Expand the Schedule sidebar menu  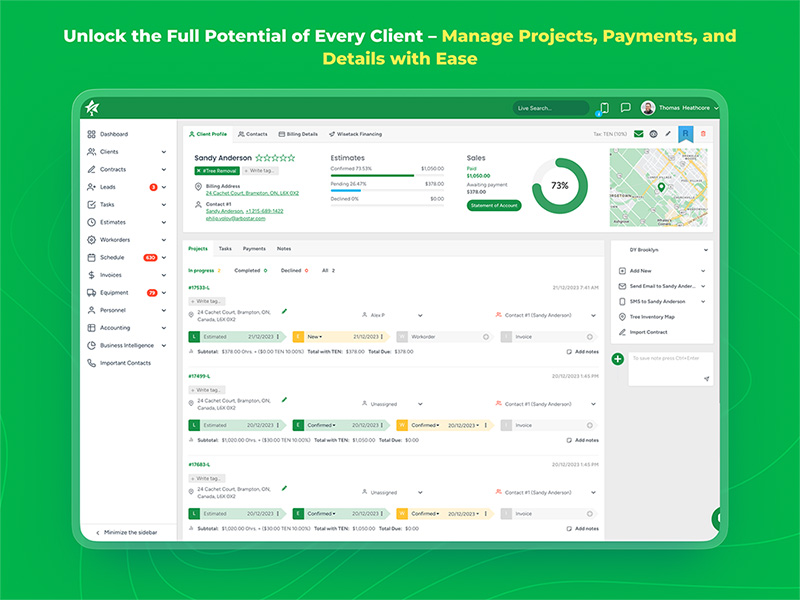(x=164, y=258)
